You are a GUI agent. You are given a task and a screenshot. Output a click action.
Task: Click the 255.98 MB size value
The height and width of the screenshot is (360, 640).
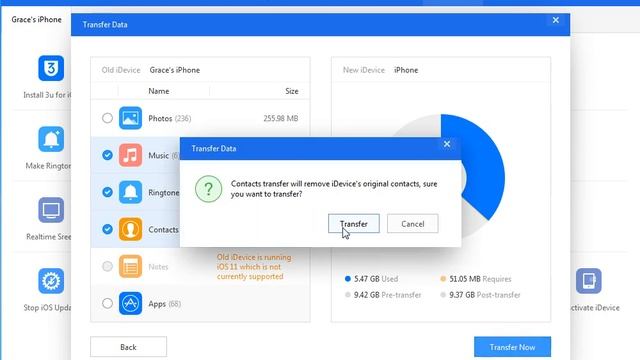click(280, 118)
